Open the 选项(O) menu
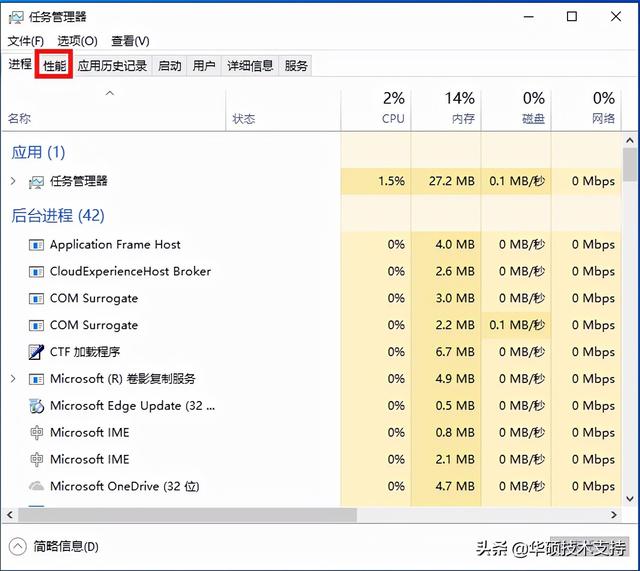The height and width of the screenshot is (571, 640). click(x=77, y=41)
